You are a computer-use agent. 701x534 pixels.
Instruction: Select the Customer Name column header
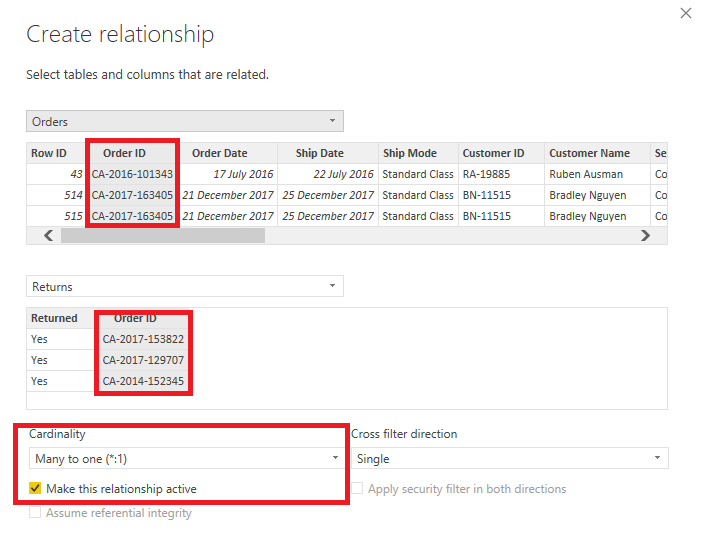(x=589, y=153)
